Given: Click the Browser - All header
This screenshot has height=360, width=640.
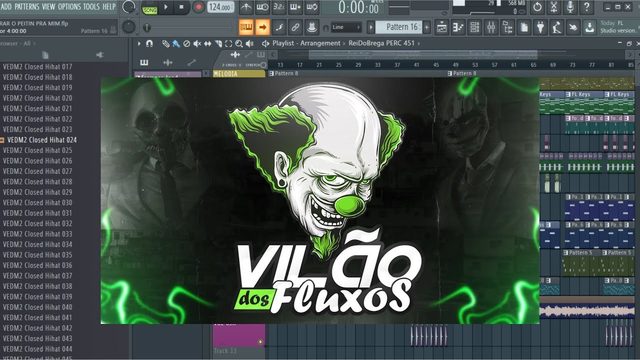Looking at the screenshot, I should click(16, 43).
